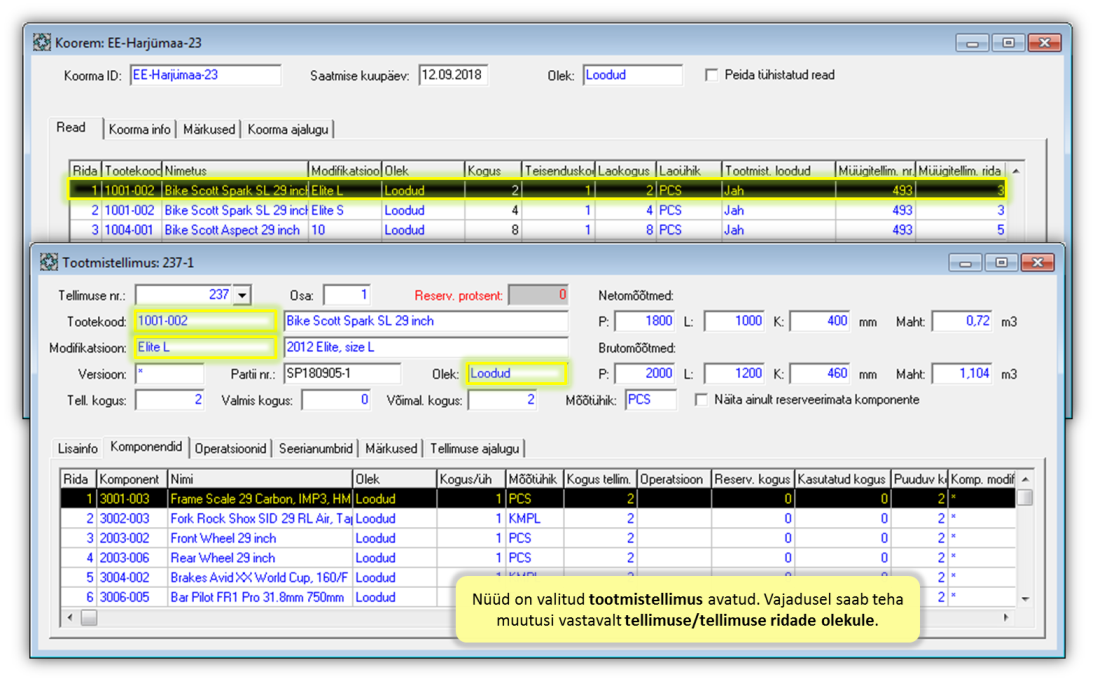Click the Netomõõtmed P field with 1800

(x=645, y=321)
